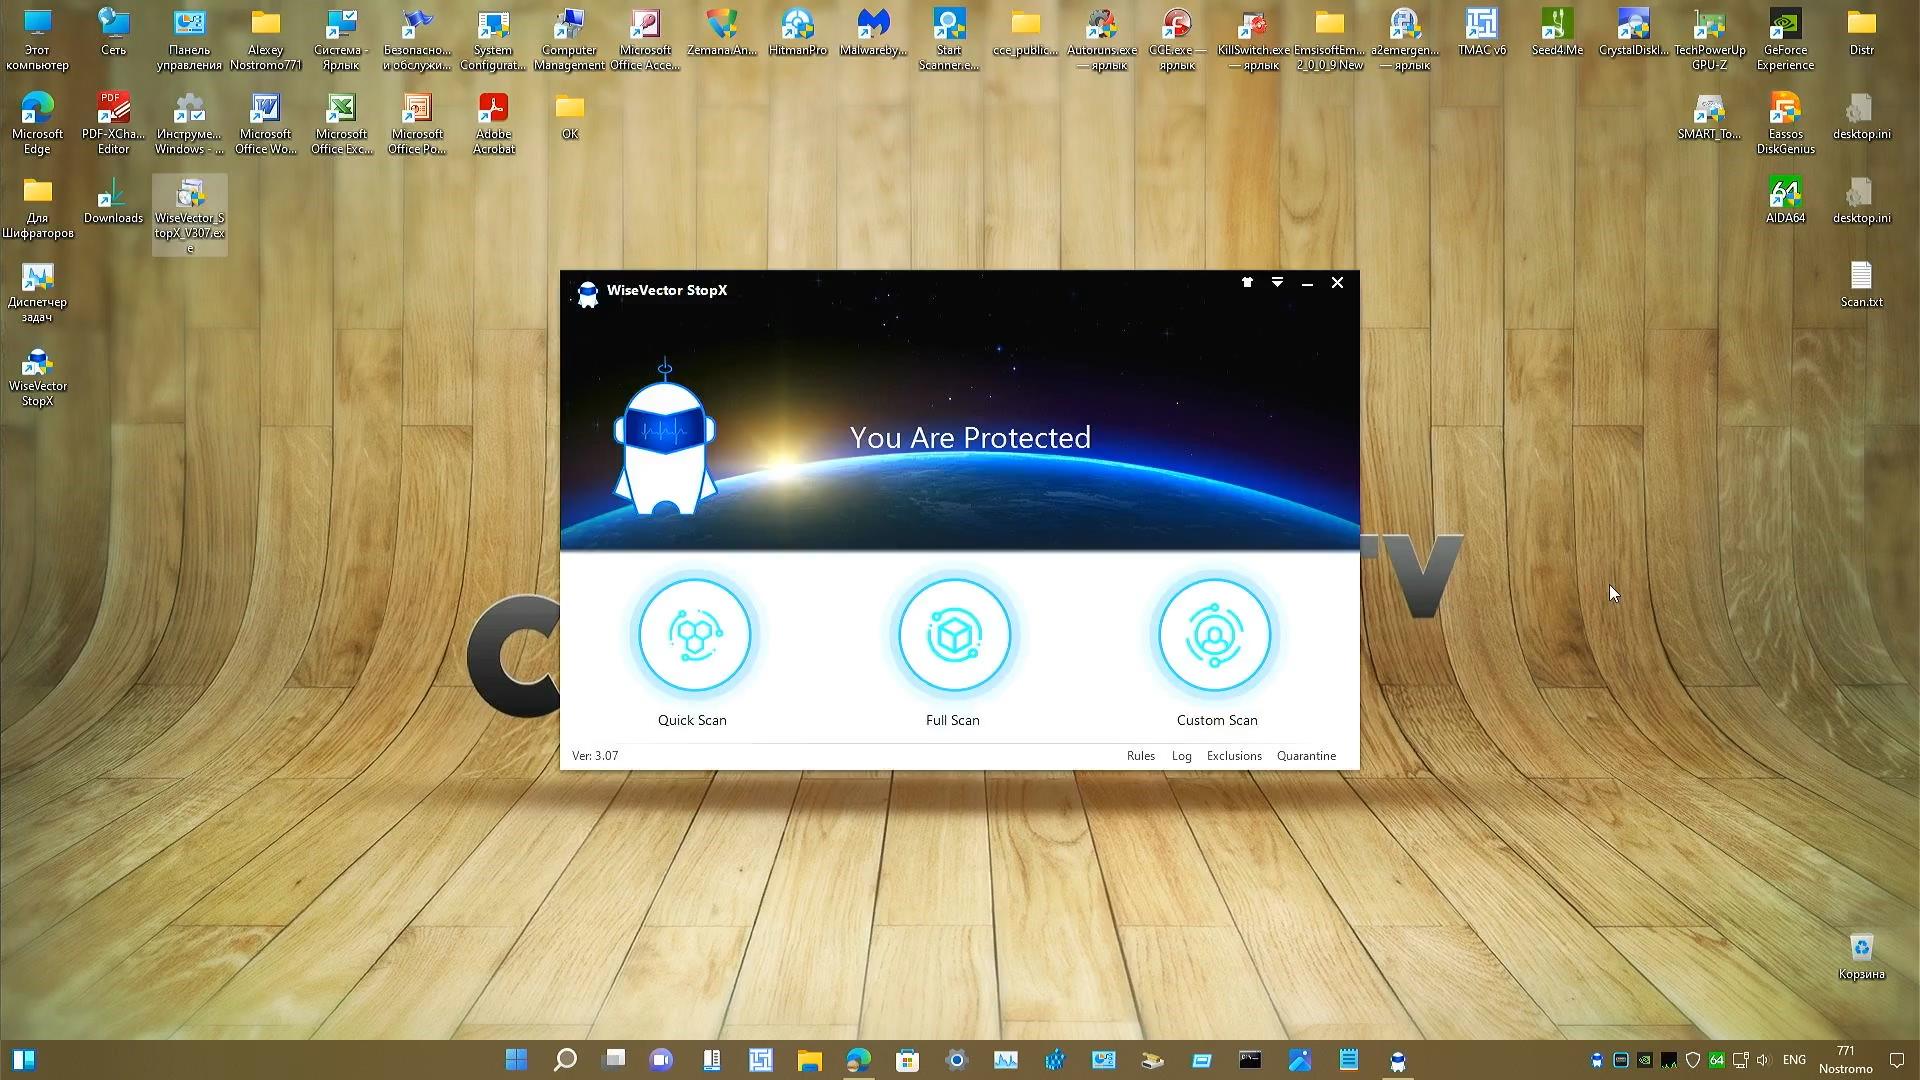Open CrystalDiskInfo from the desktop

point(1633,27)
